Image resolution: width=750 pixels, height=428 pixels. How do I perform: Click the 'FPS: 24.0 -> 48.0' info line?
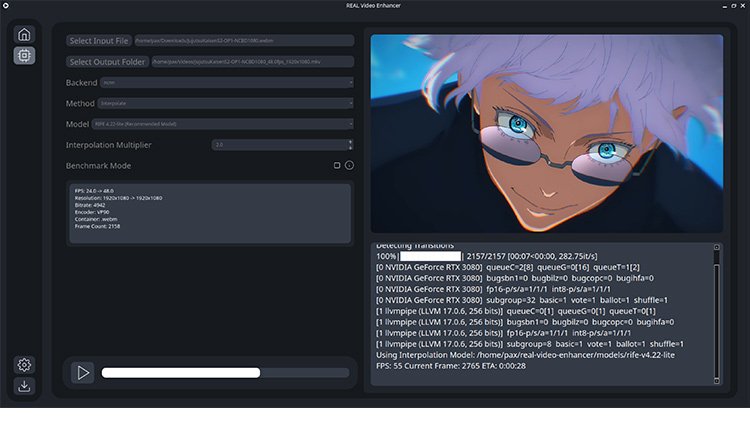pyautogui.click(x=94, y=191)
